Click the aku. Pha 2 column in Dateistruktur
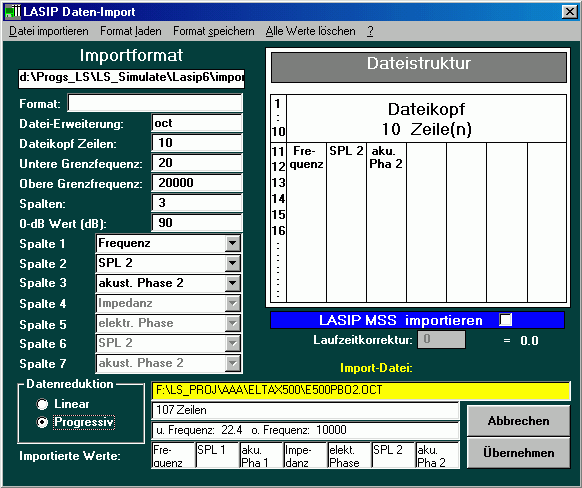 point(386,222)
